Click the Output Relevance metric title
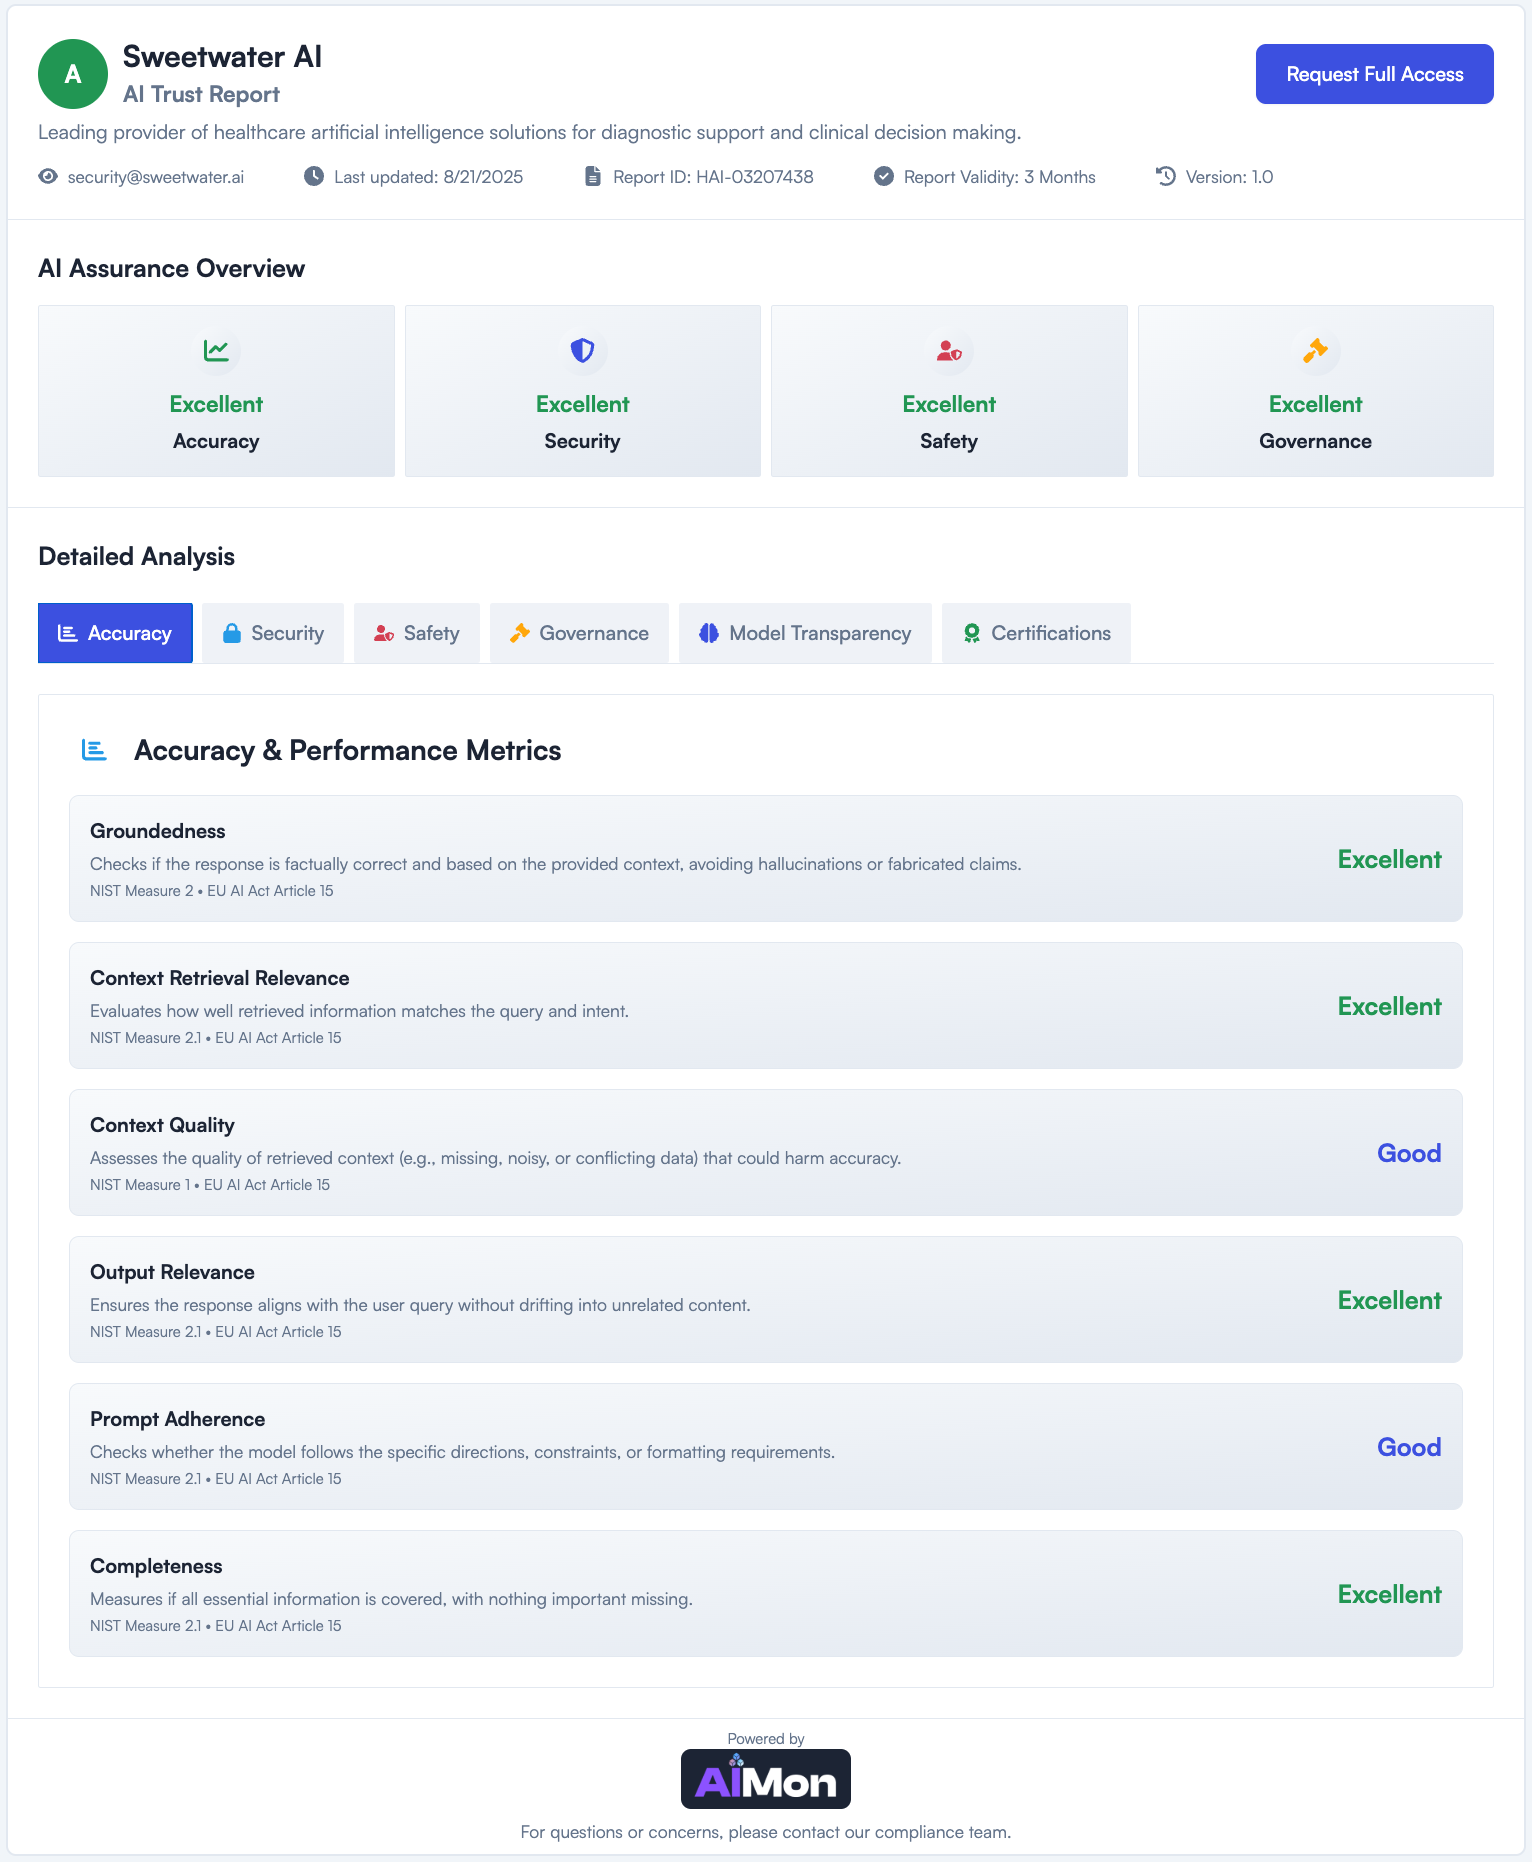Image resolution: width=1532 pixels, height=1862 pixels. click(x=172, y=1272)
